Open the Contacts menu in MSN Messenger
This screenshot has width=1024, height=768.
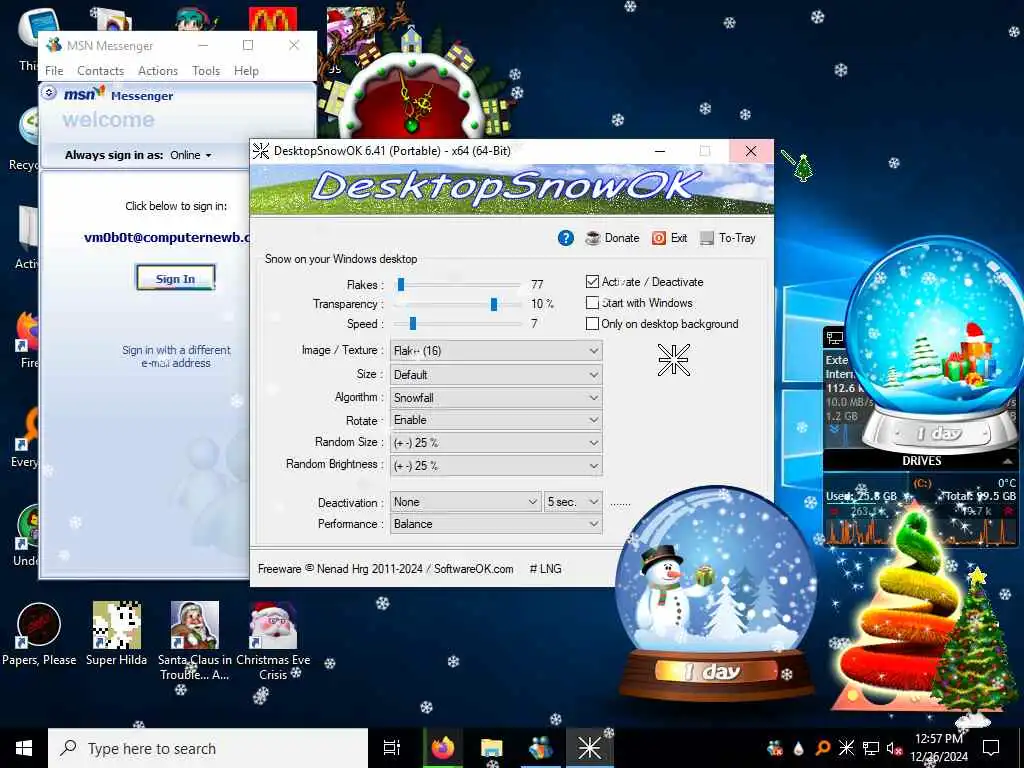tap(101, 71)
